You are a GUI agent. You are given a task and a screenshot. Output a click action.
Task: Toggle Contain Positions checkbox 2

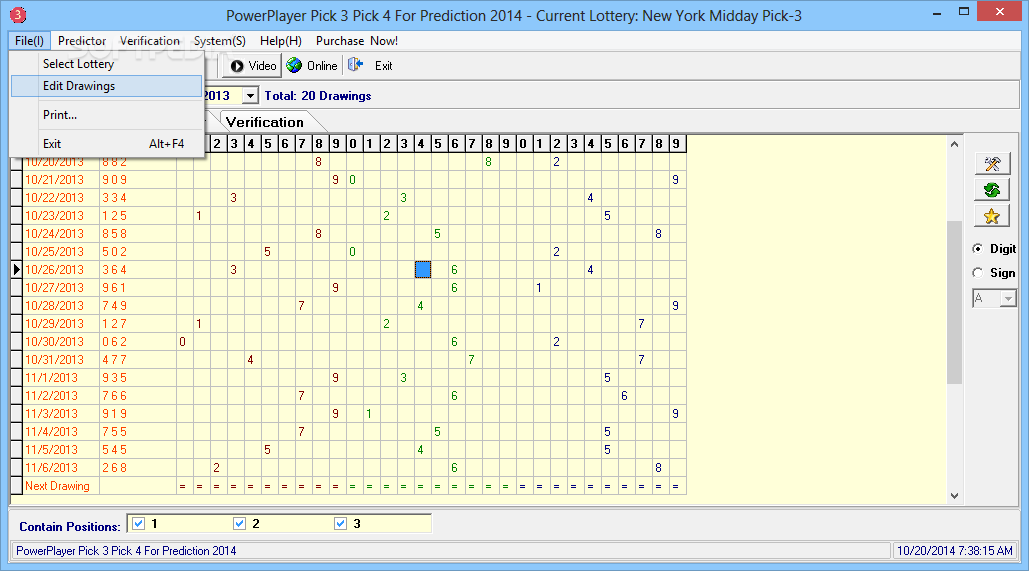pyautogui.click(x=240, y=523)
